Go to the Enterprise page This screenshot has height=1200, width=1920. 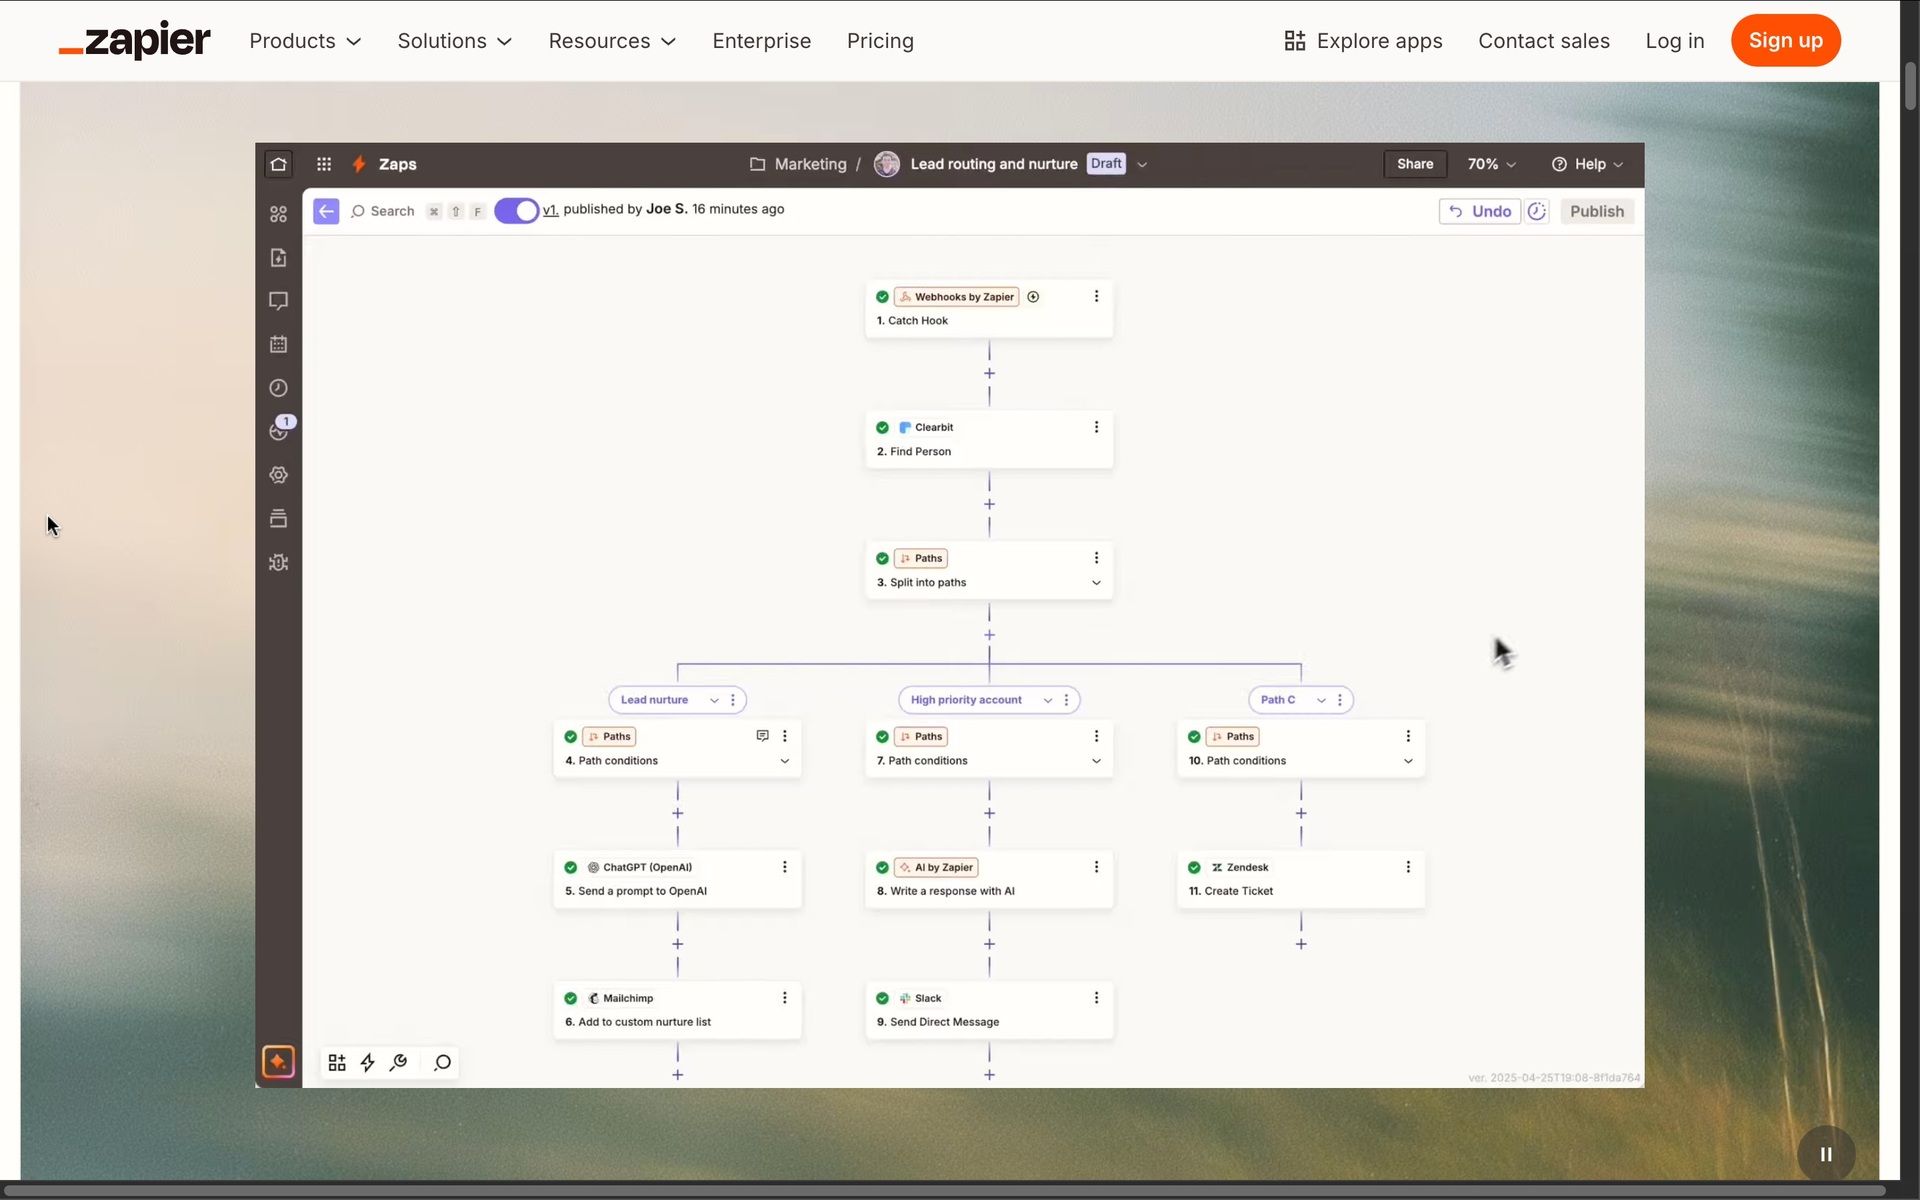tap(762, 41)
